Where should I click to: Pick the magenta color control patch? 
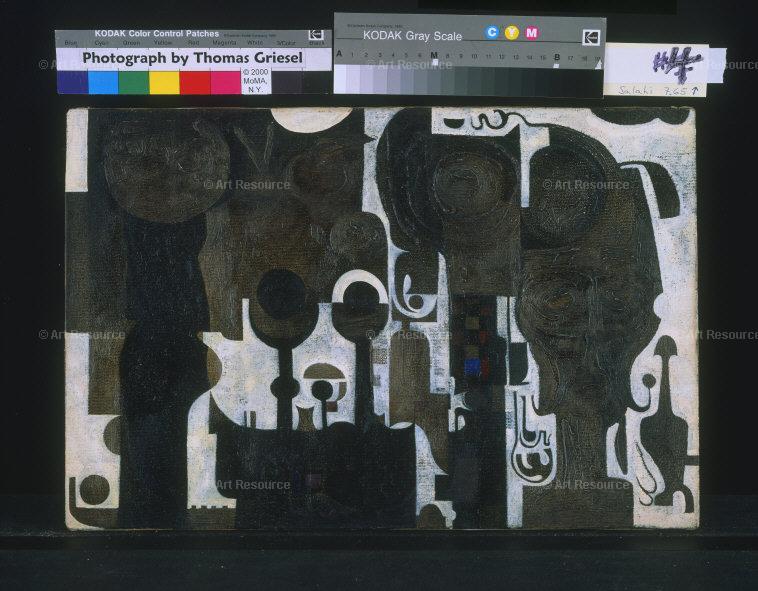tap(226, 82)
